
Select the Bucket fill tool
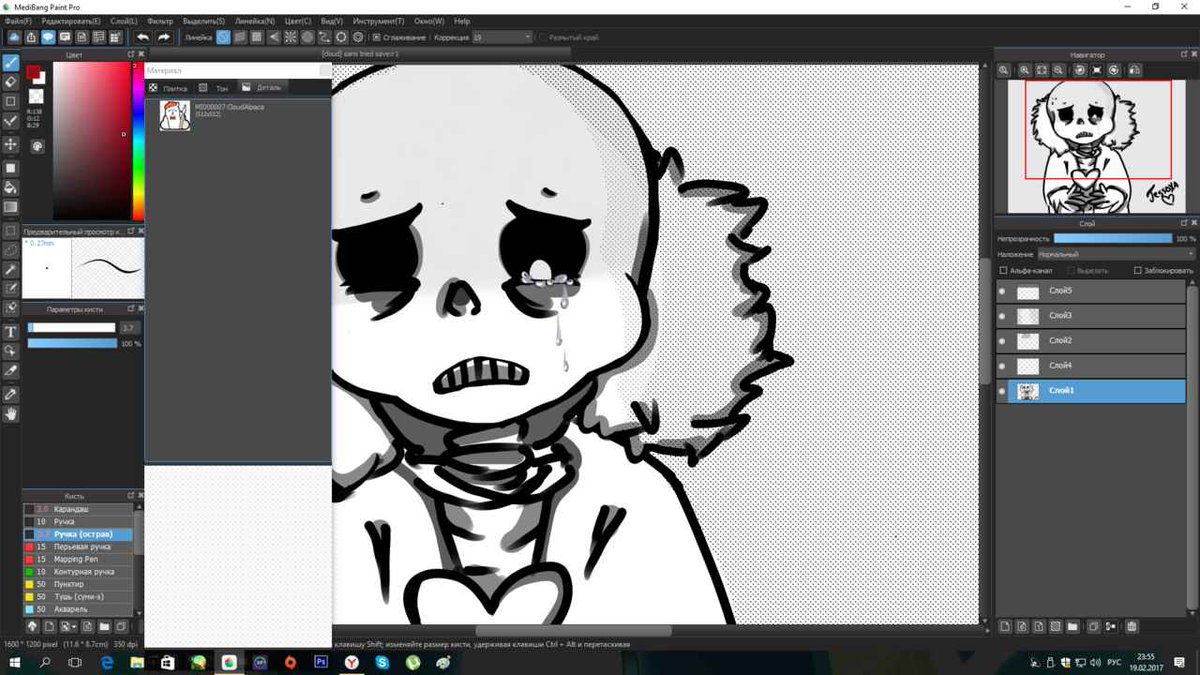coord(11,187)
